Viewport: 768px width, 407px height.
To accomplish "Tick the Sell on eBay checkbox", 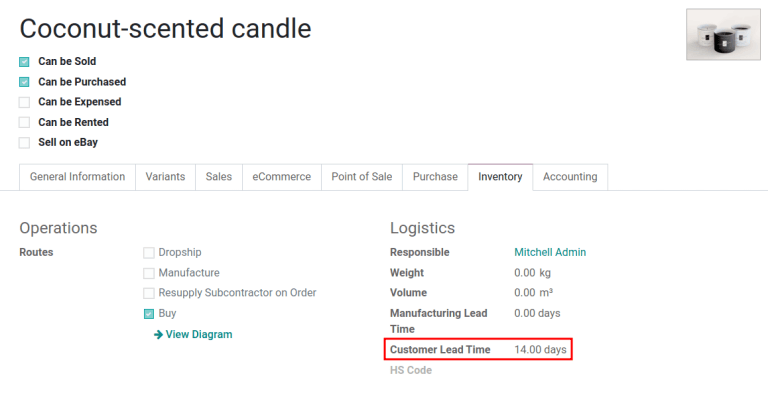I will pos(24,143).
